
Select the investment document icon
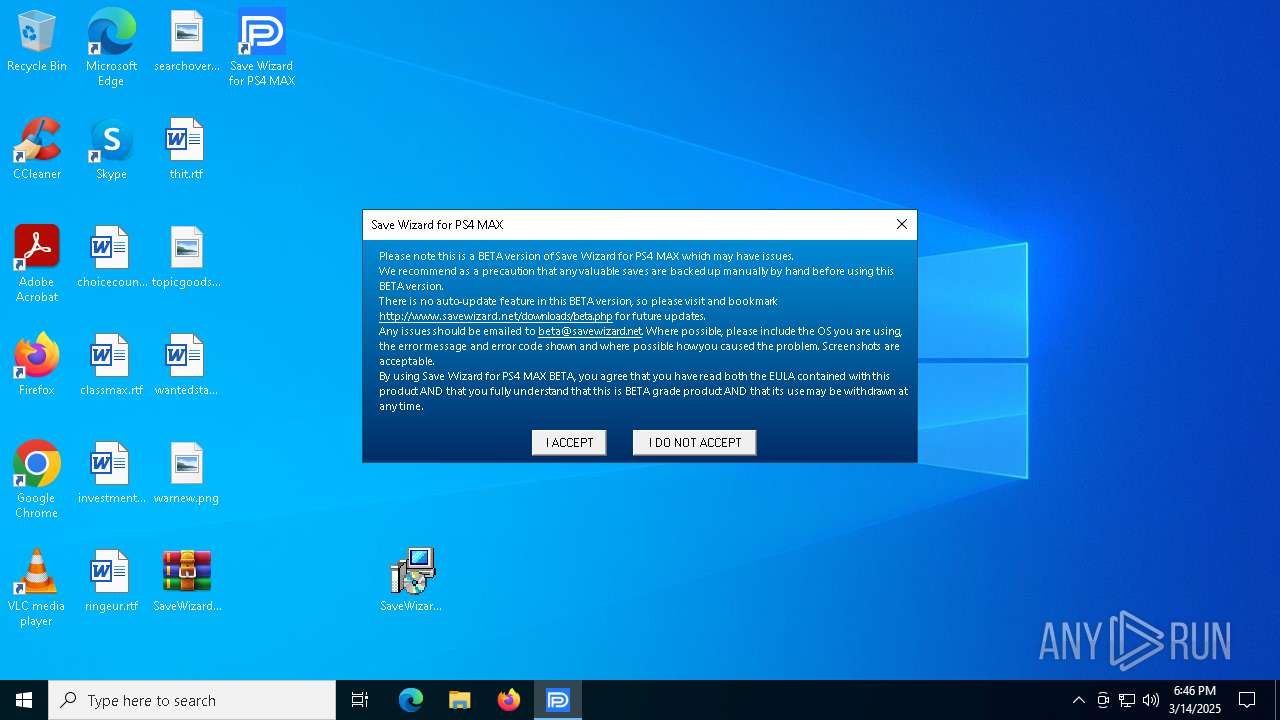(111, 474)
